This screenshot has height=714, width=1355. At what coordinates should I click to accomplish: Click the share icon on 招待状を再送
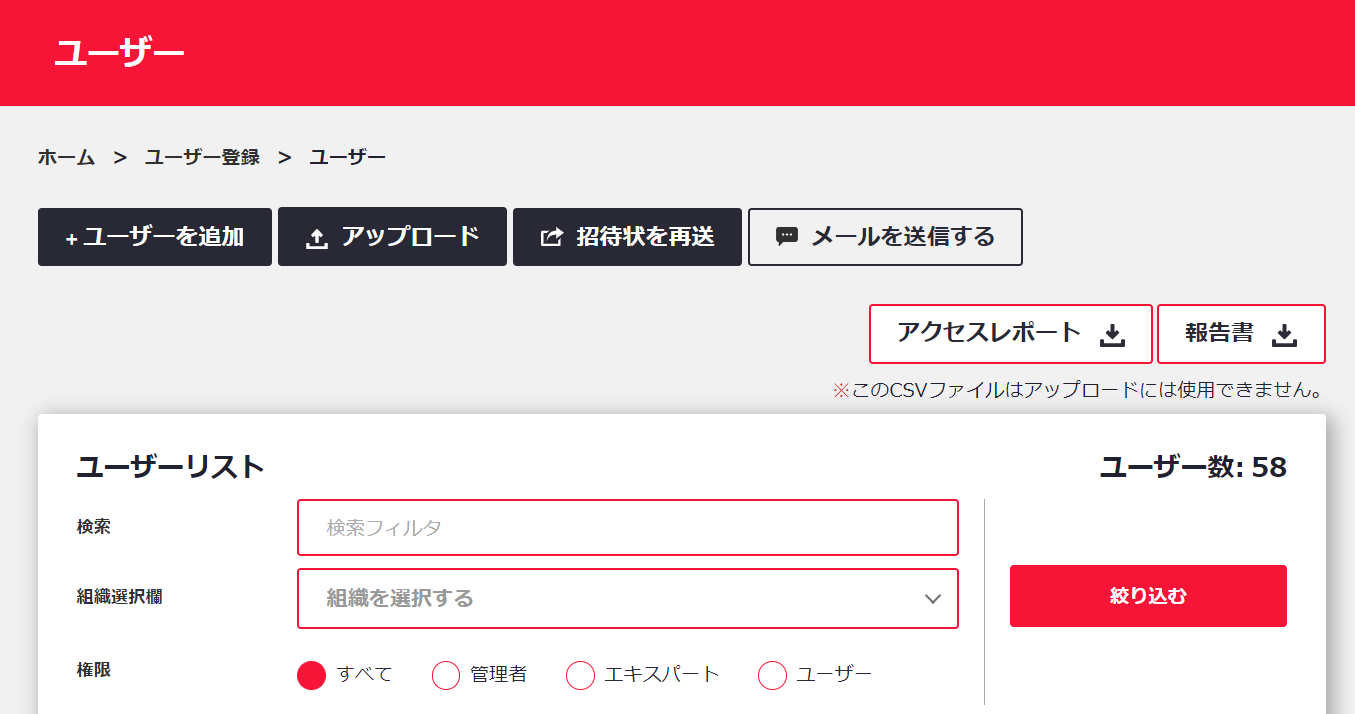click(551, 238)
